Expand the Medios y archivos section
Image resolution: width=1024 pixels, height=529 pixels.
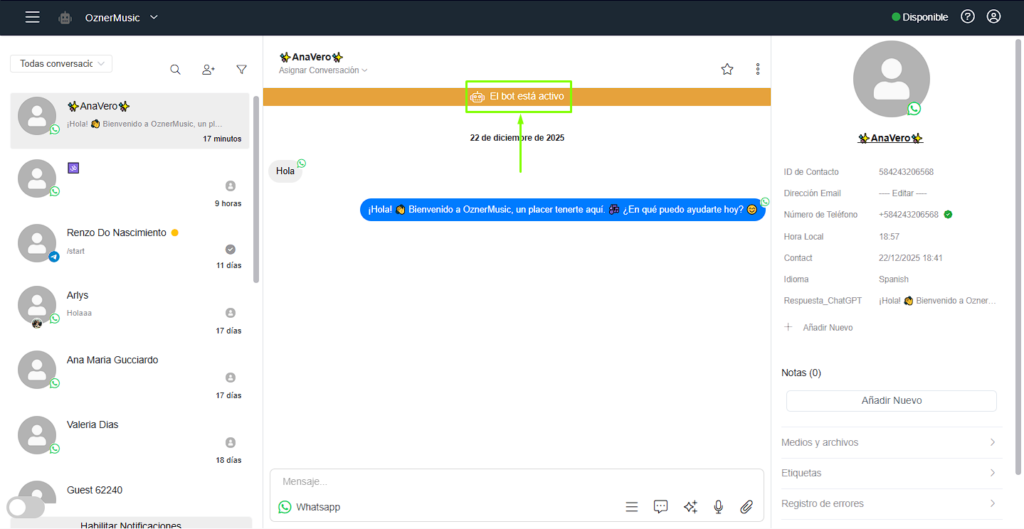889,442
